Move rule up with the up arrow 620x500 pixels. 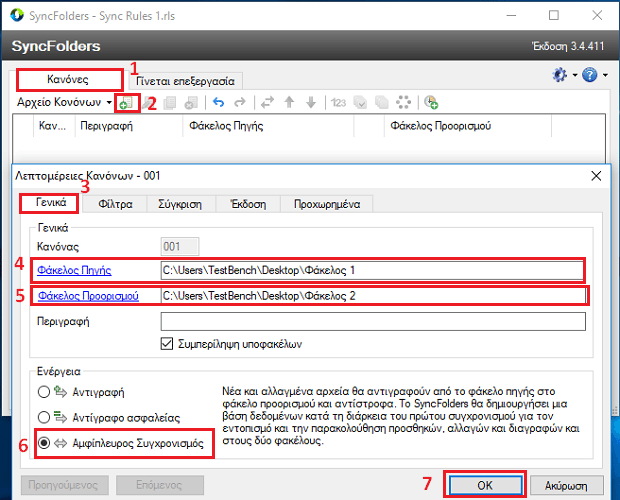tap(289, 102)
